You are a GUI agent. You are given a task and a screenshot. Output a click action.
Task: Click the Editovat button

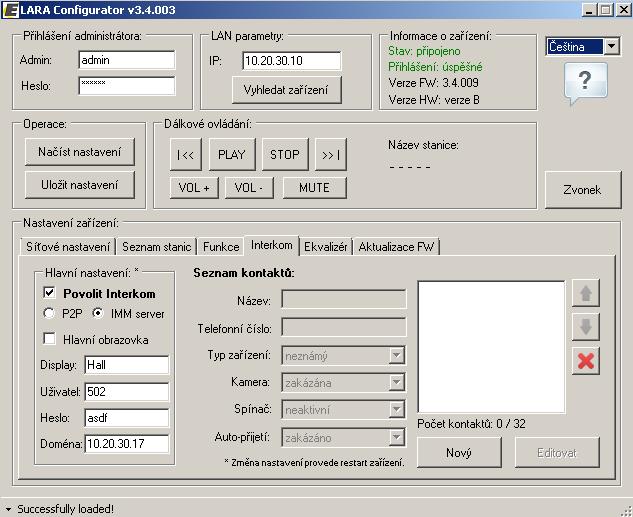coord(557,453)
